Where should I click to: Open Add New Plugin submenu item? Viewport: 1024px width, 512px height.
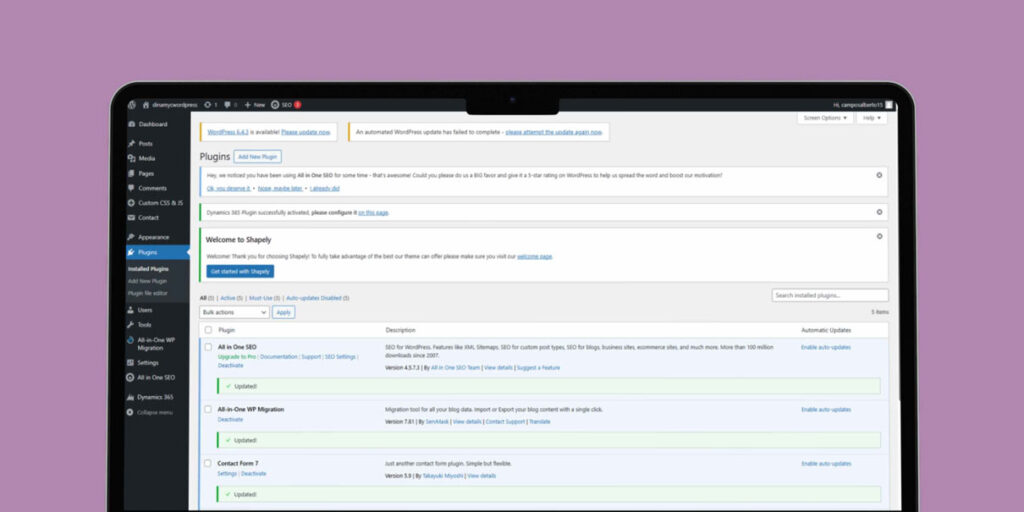148,281
